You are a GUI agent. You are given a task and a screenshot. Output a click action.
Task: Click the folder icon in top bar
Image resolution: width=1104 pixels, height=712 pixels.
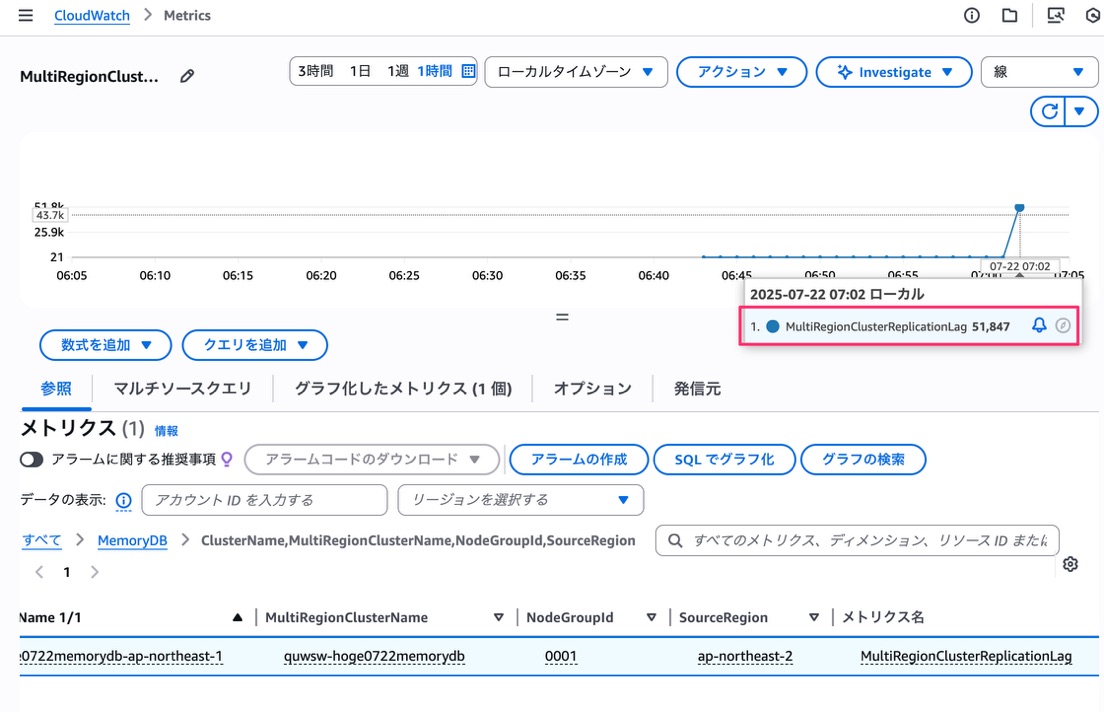tap(1010, 15)
